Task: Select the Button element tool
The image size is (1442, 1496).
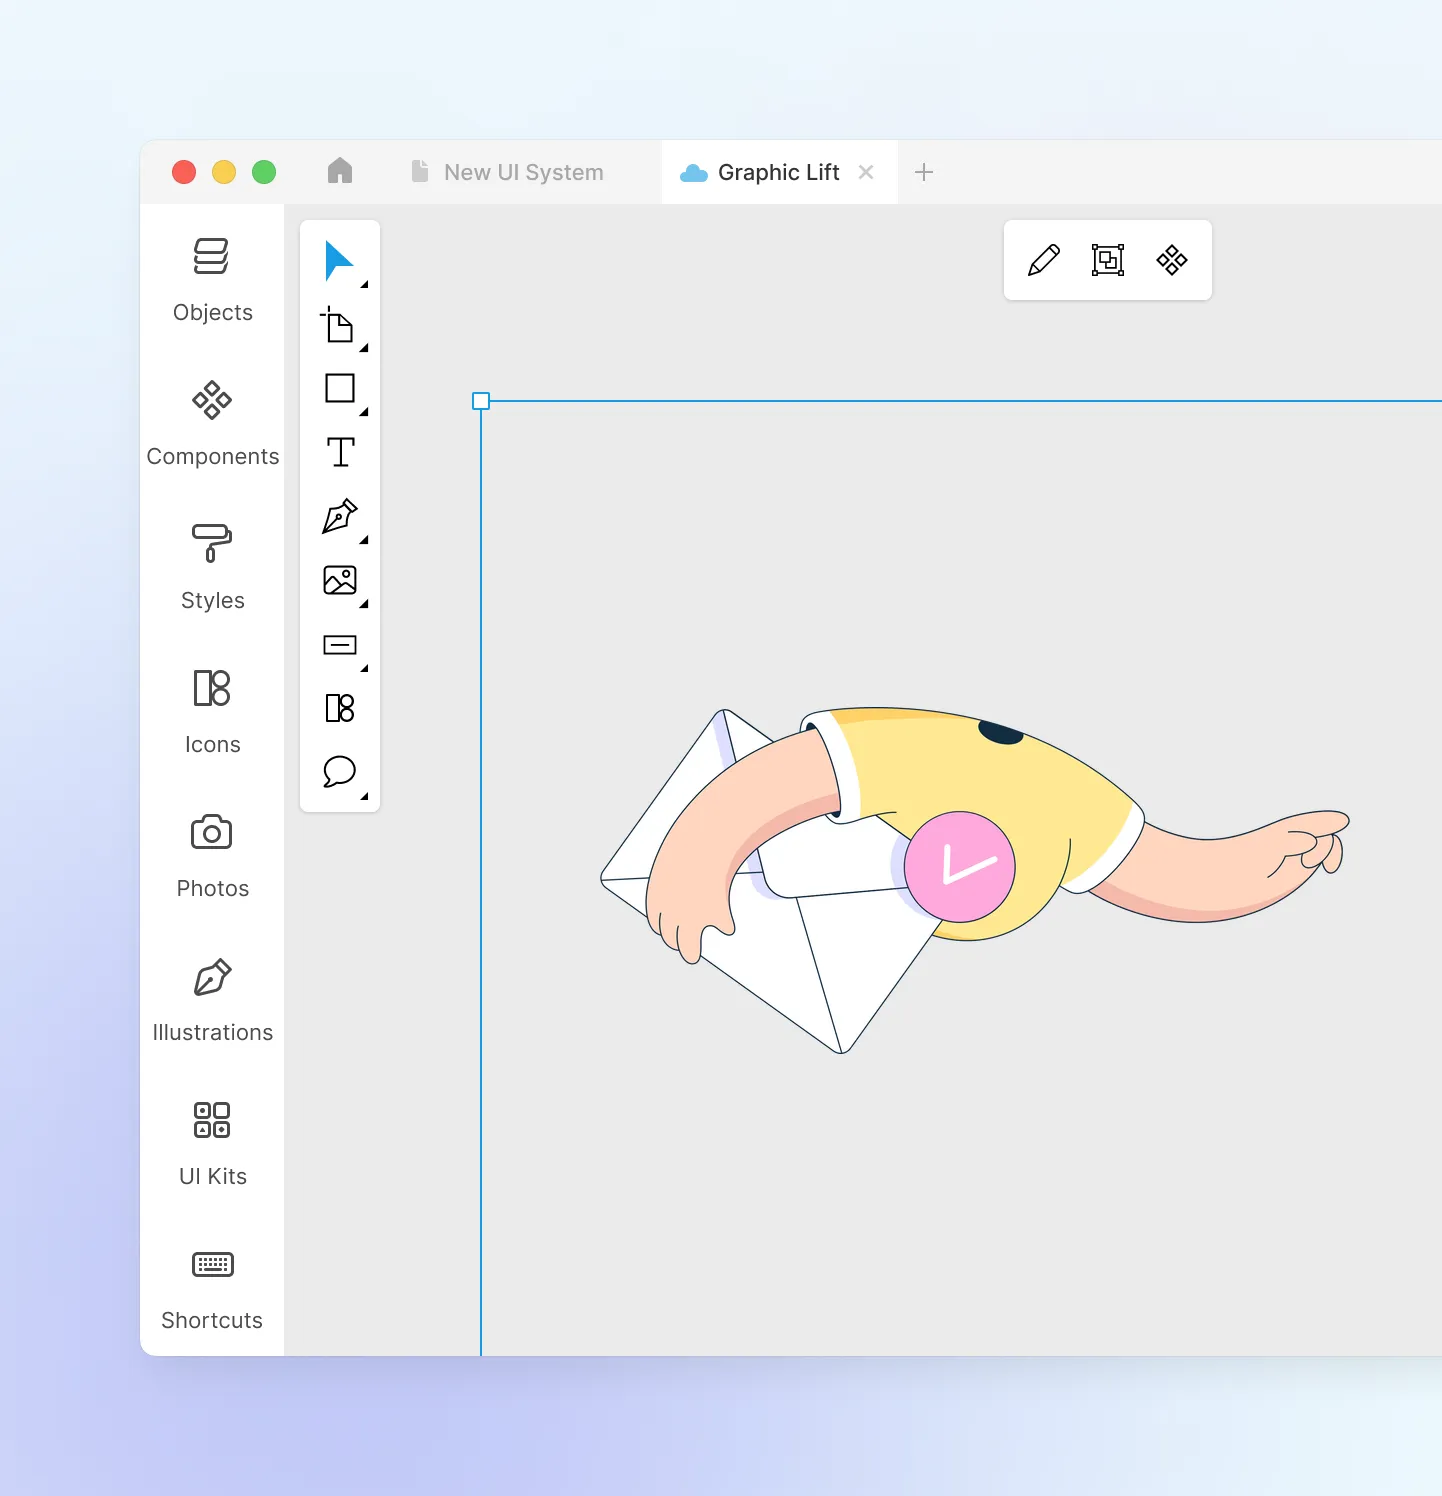Action: [x=340, y=645]
